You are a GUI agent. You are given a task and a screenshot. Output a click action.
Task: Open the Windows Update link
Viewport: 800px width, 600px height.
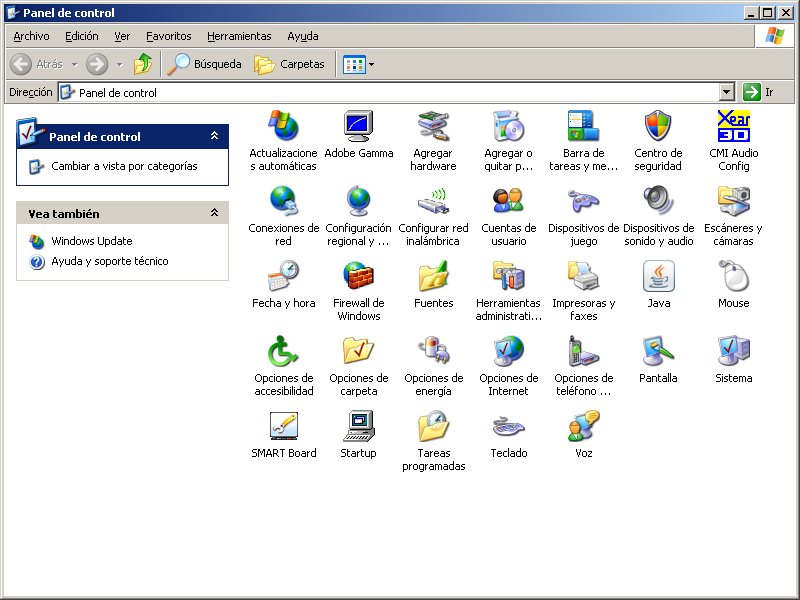(x=91, y=241)
